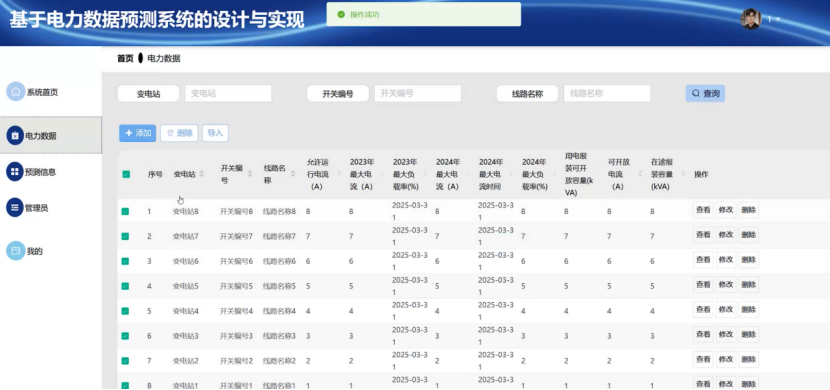Click 查看 for row 变电站5
Screen dimensions: 830x390
pos(703,284)
